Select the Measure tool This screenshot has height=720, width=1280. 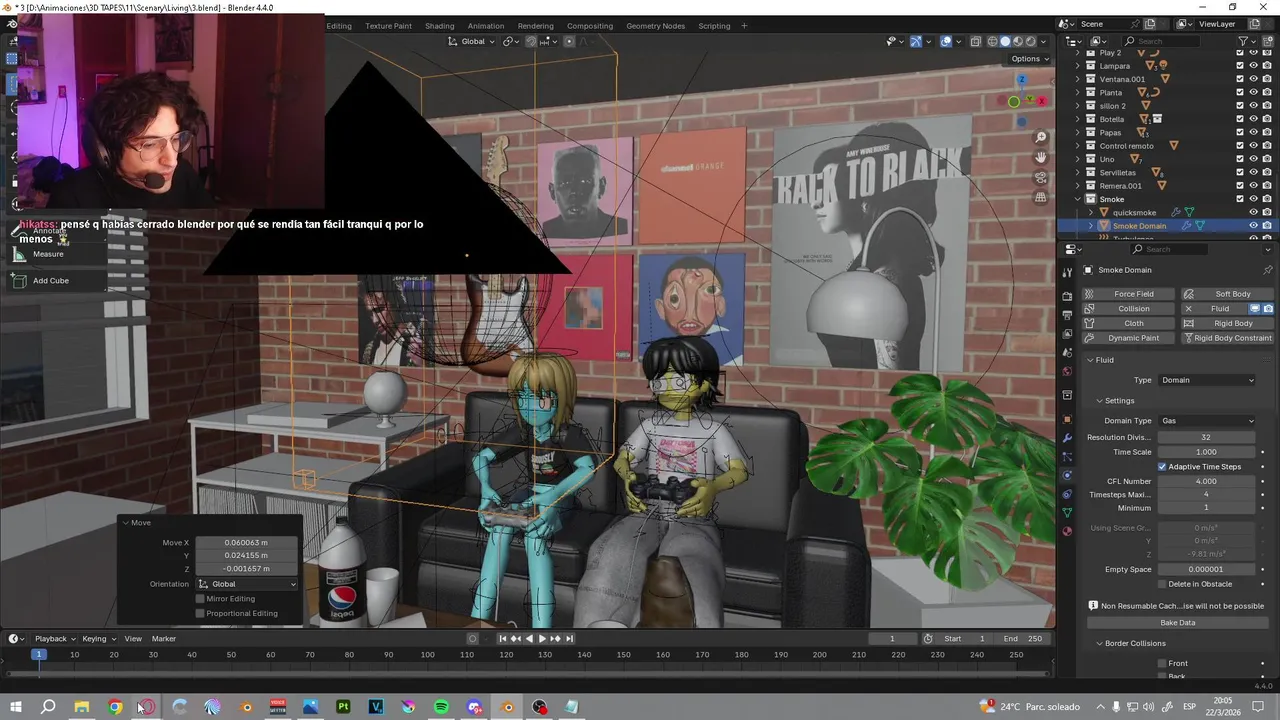pos(48,254)
